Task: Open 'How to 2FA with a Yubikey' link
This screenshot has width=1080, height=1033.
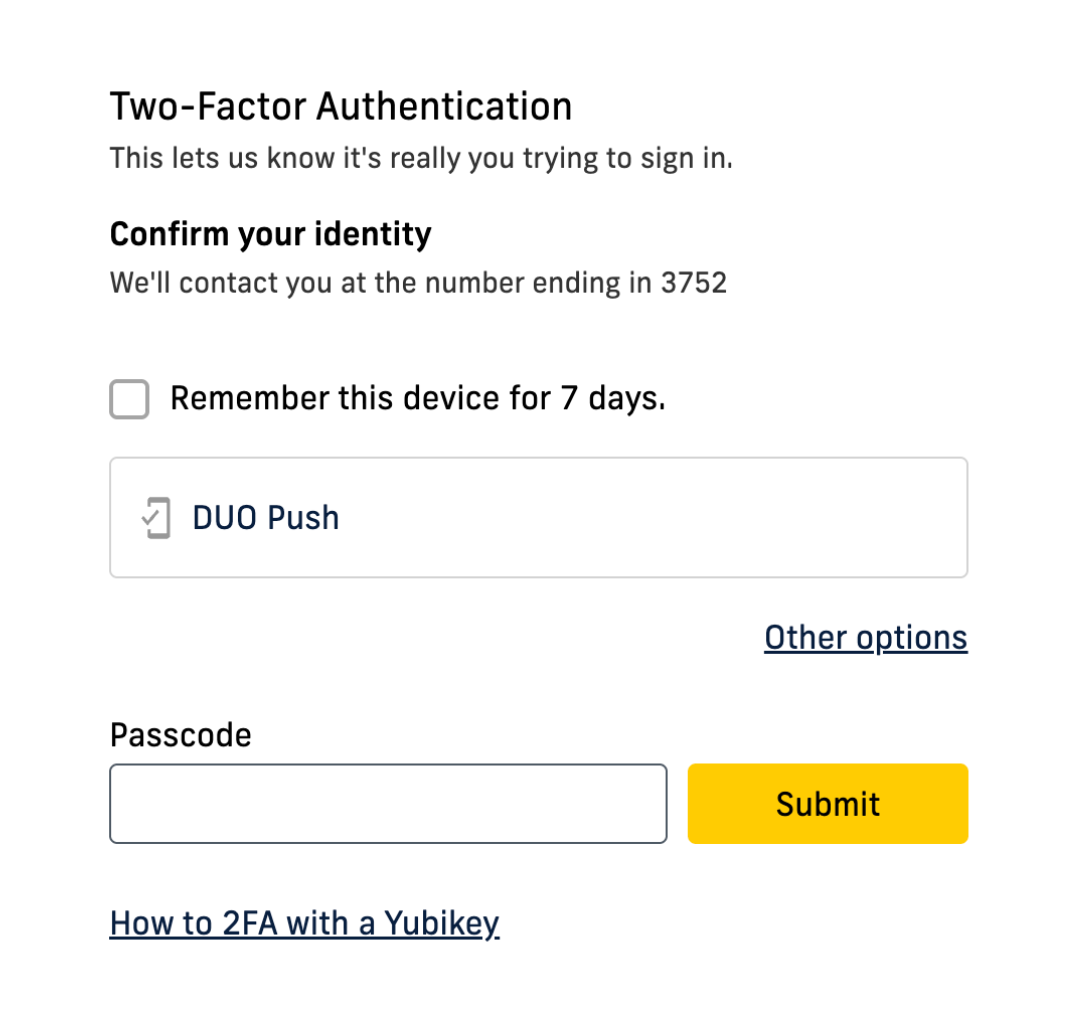Action: coord(304,923)
